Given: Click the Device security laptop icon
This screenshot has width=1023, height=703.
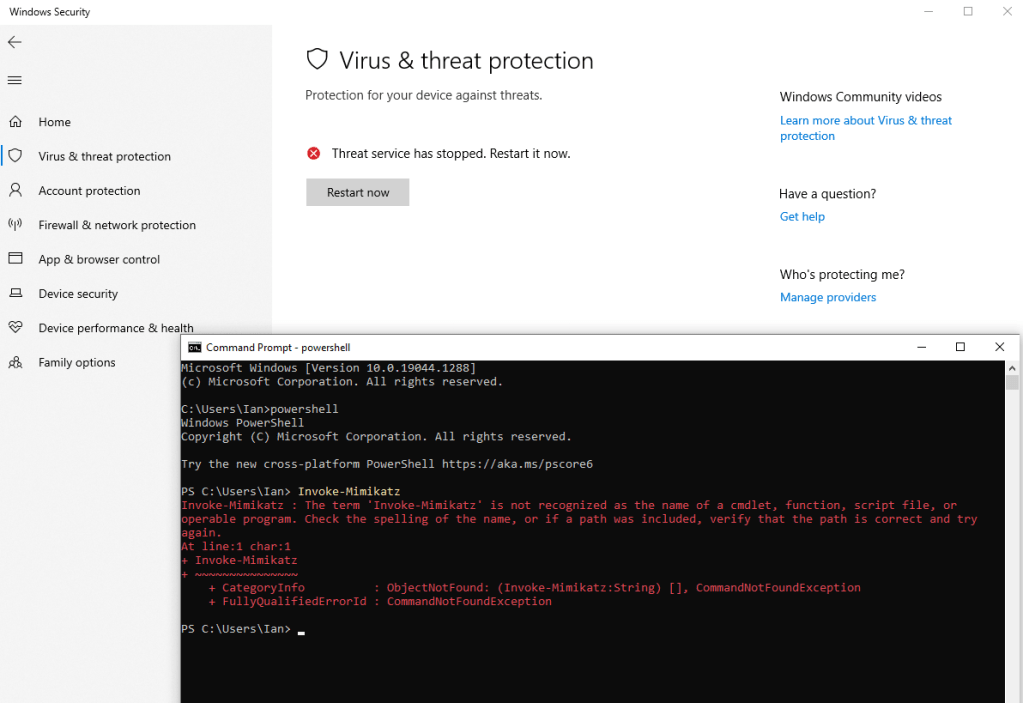Looking at the screenshot, I should (15, 294).
